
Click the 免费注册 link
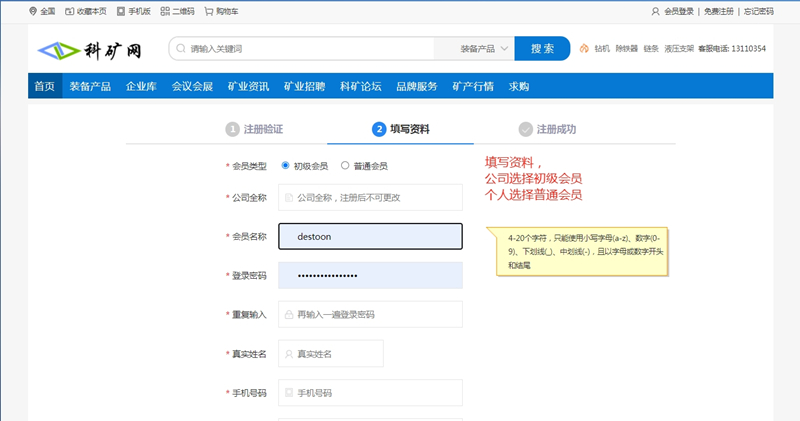[718, 11]
